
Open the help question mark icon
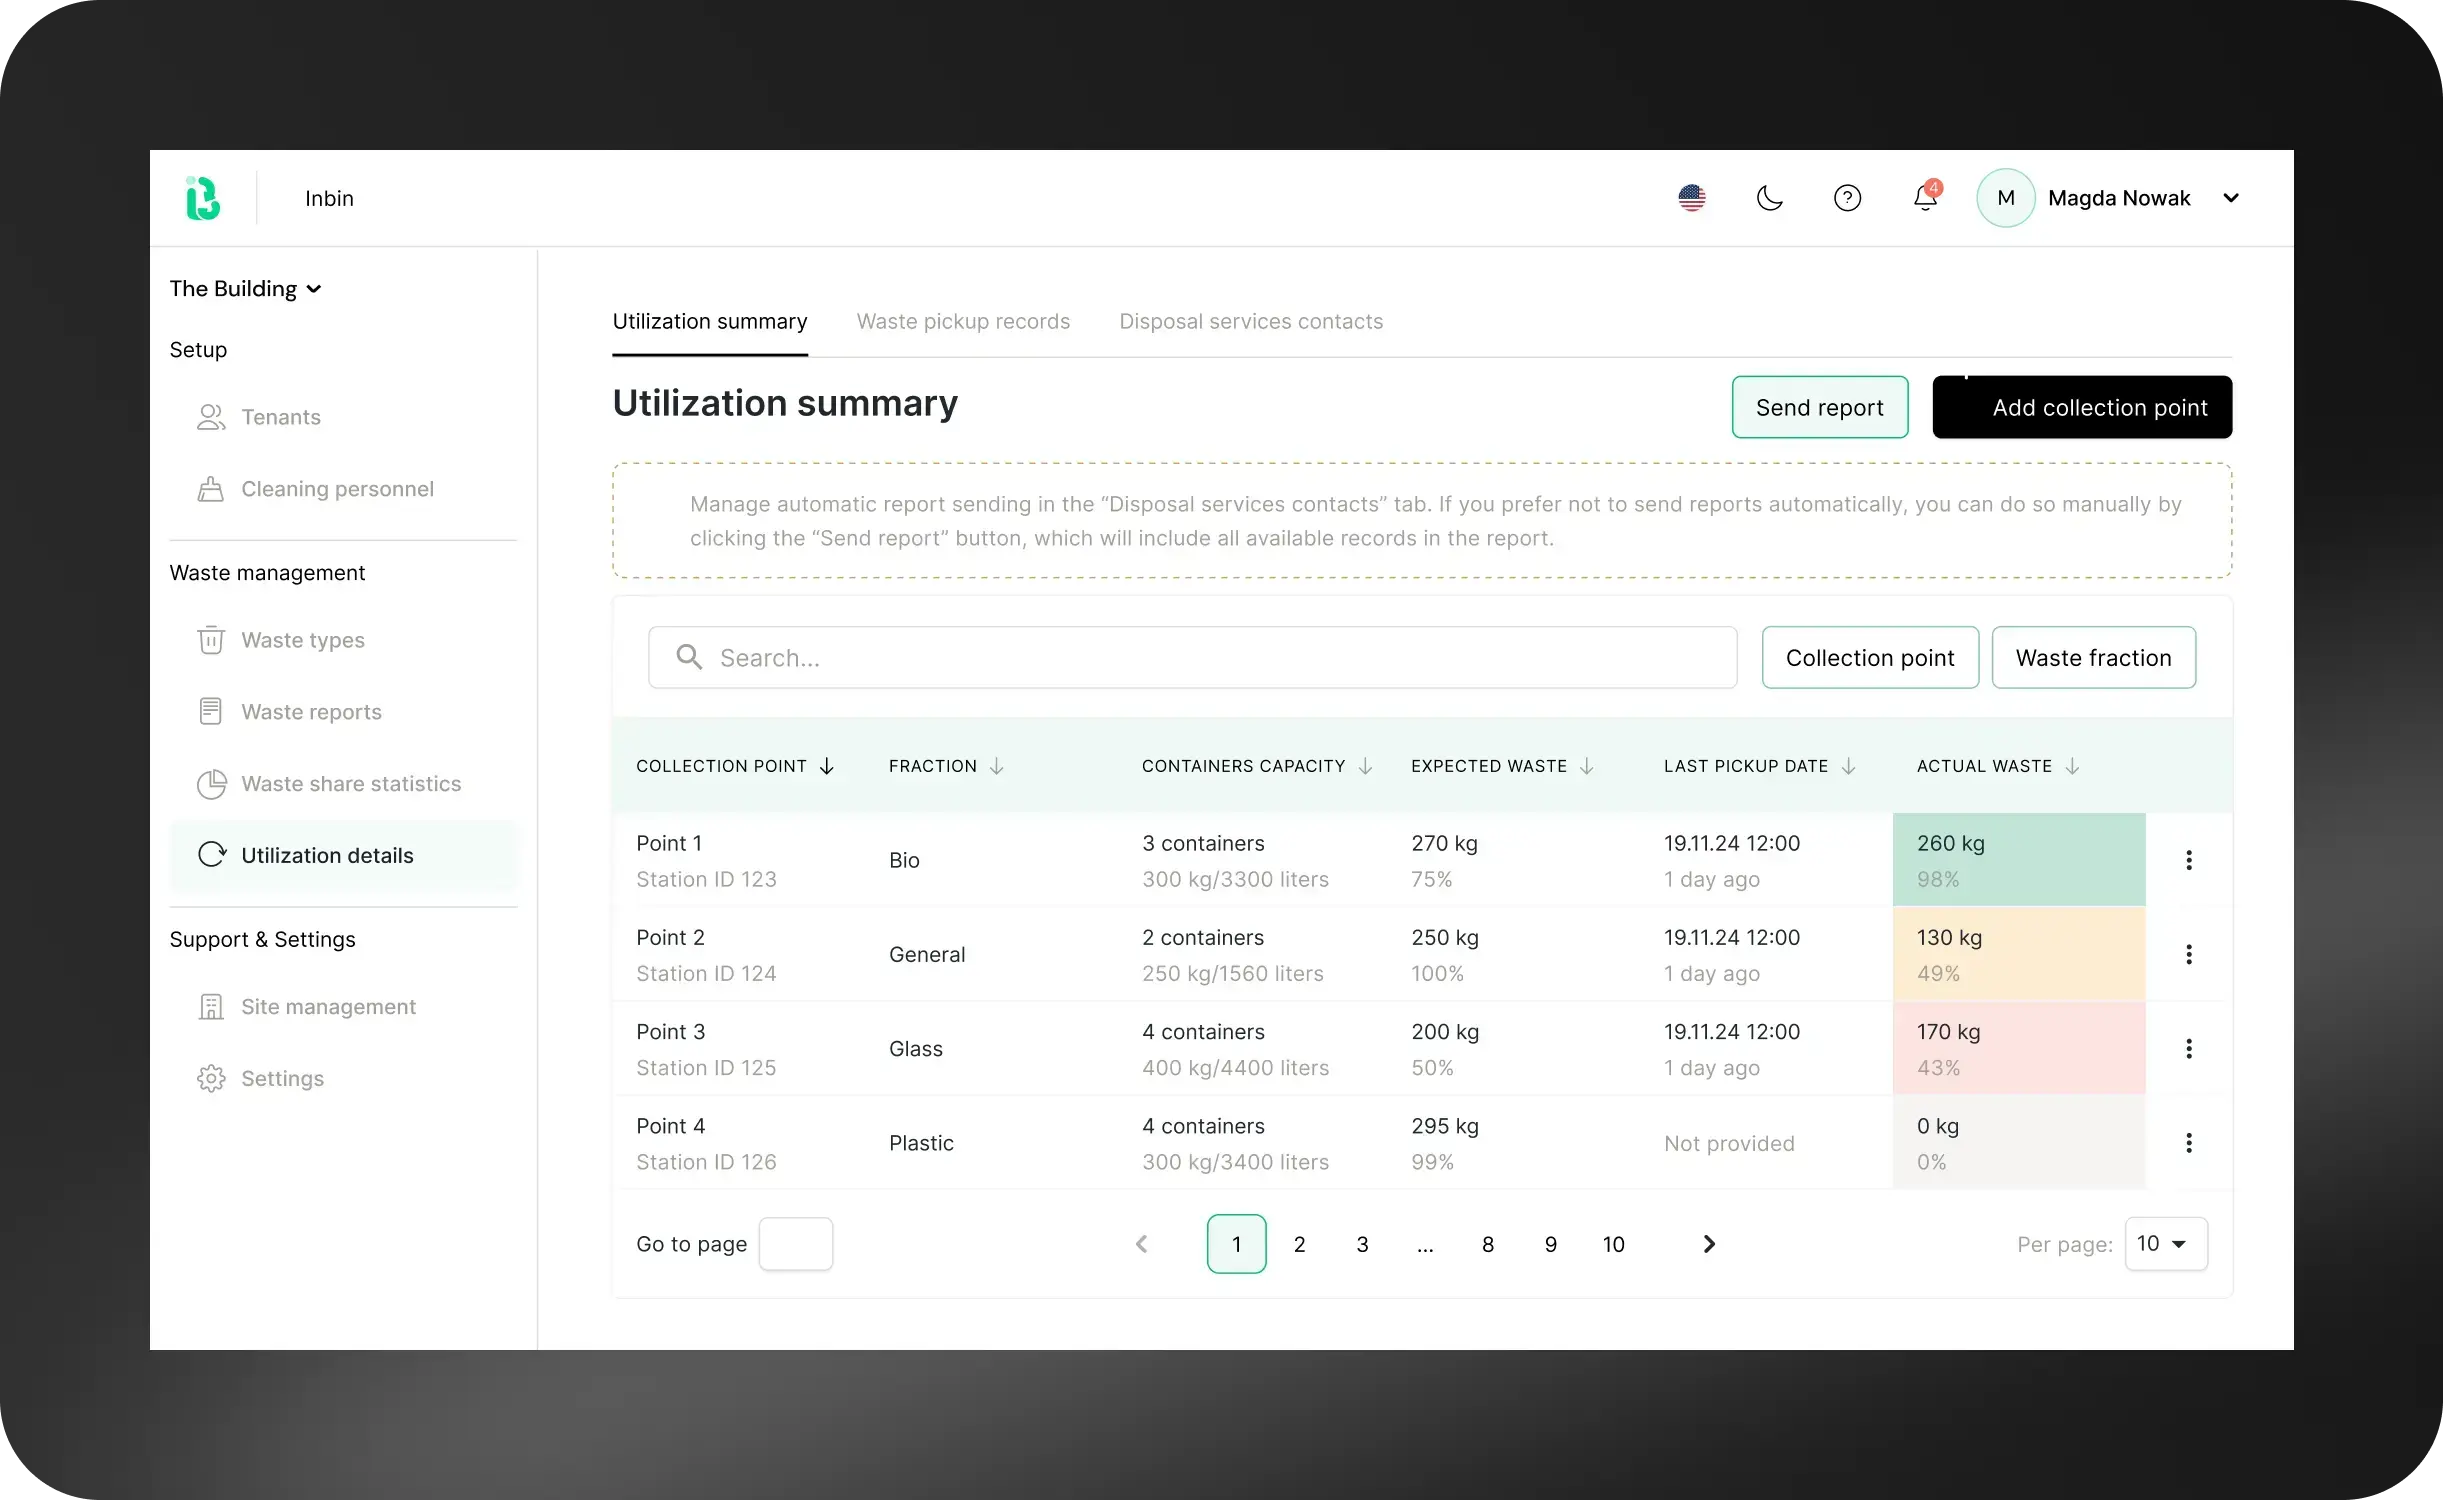[x=1847, y=198]
